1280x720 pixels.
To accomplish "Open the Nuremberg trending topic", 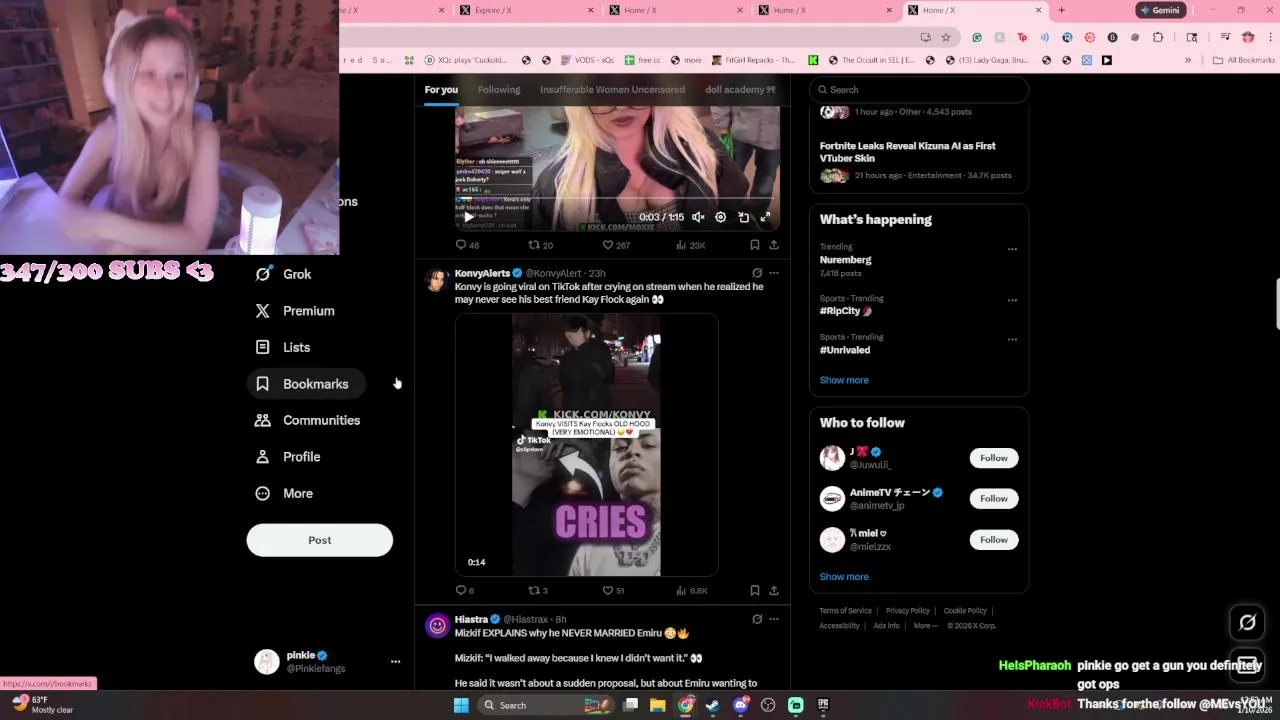I will coord(919,259).
